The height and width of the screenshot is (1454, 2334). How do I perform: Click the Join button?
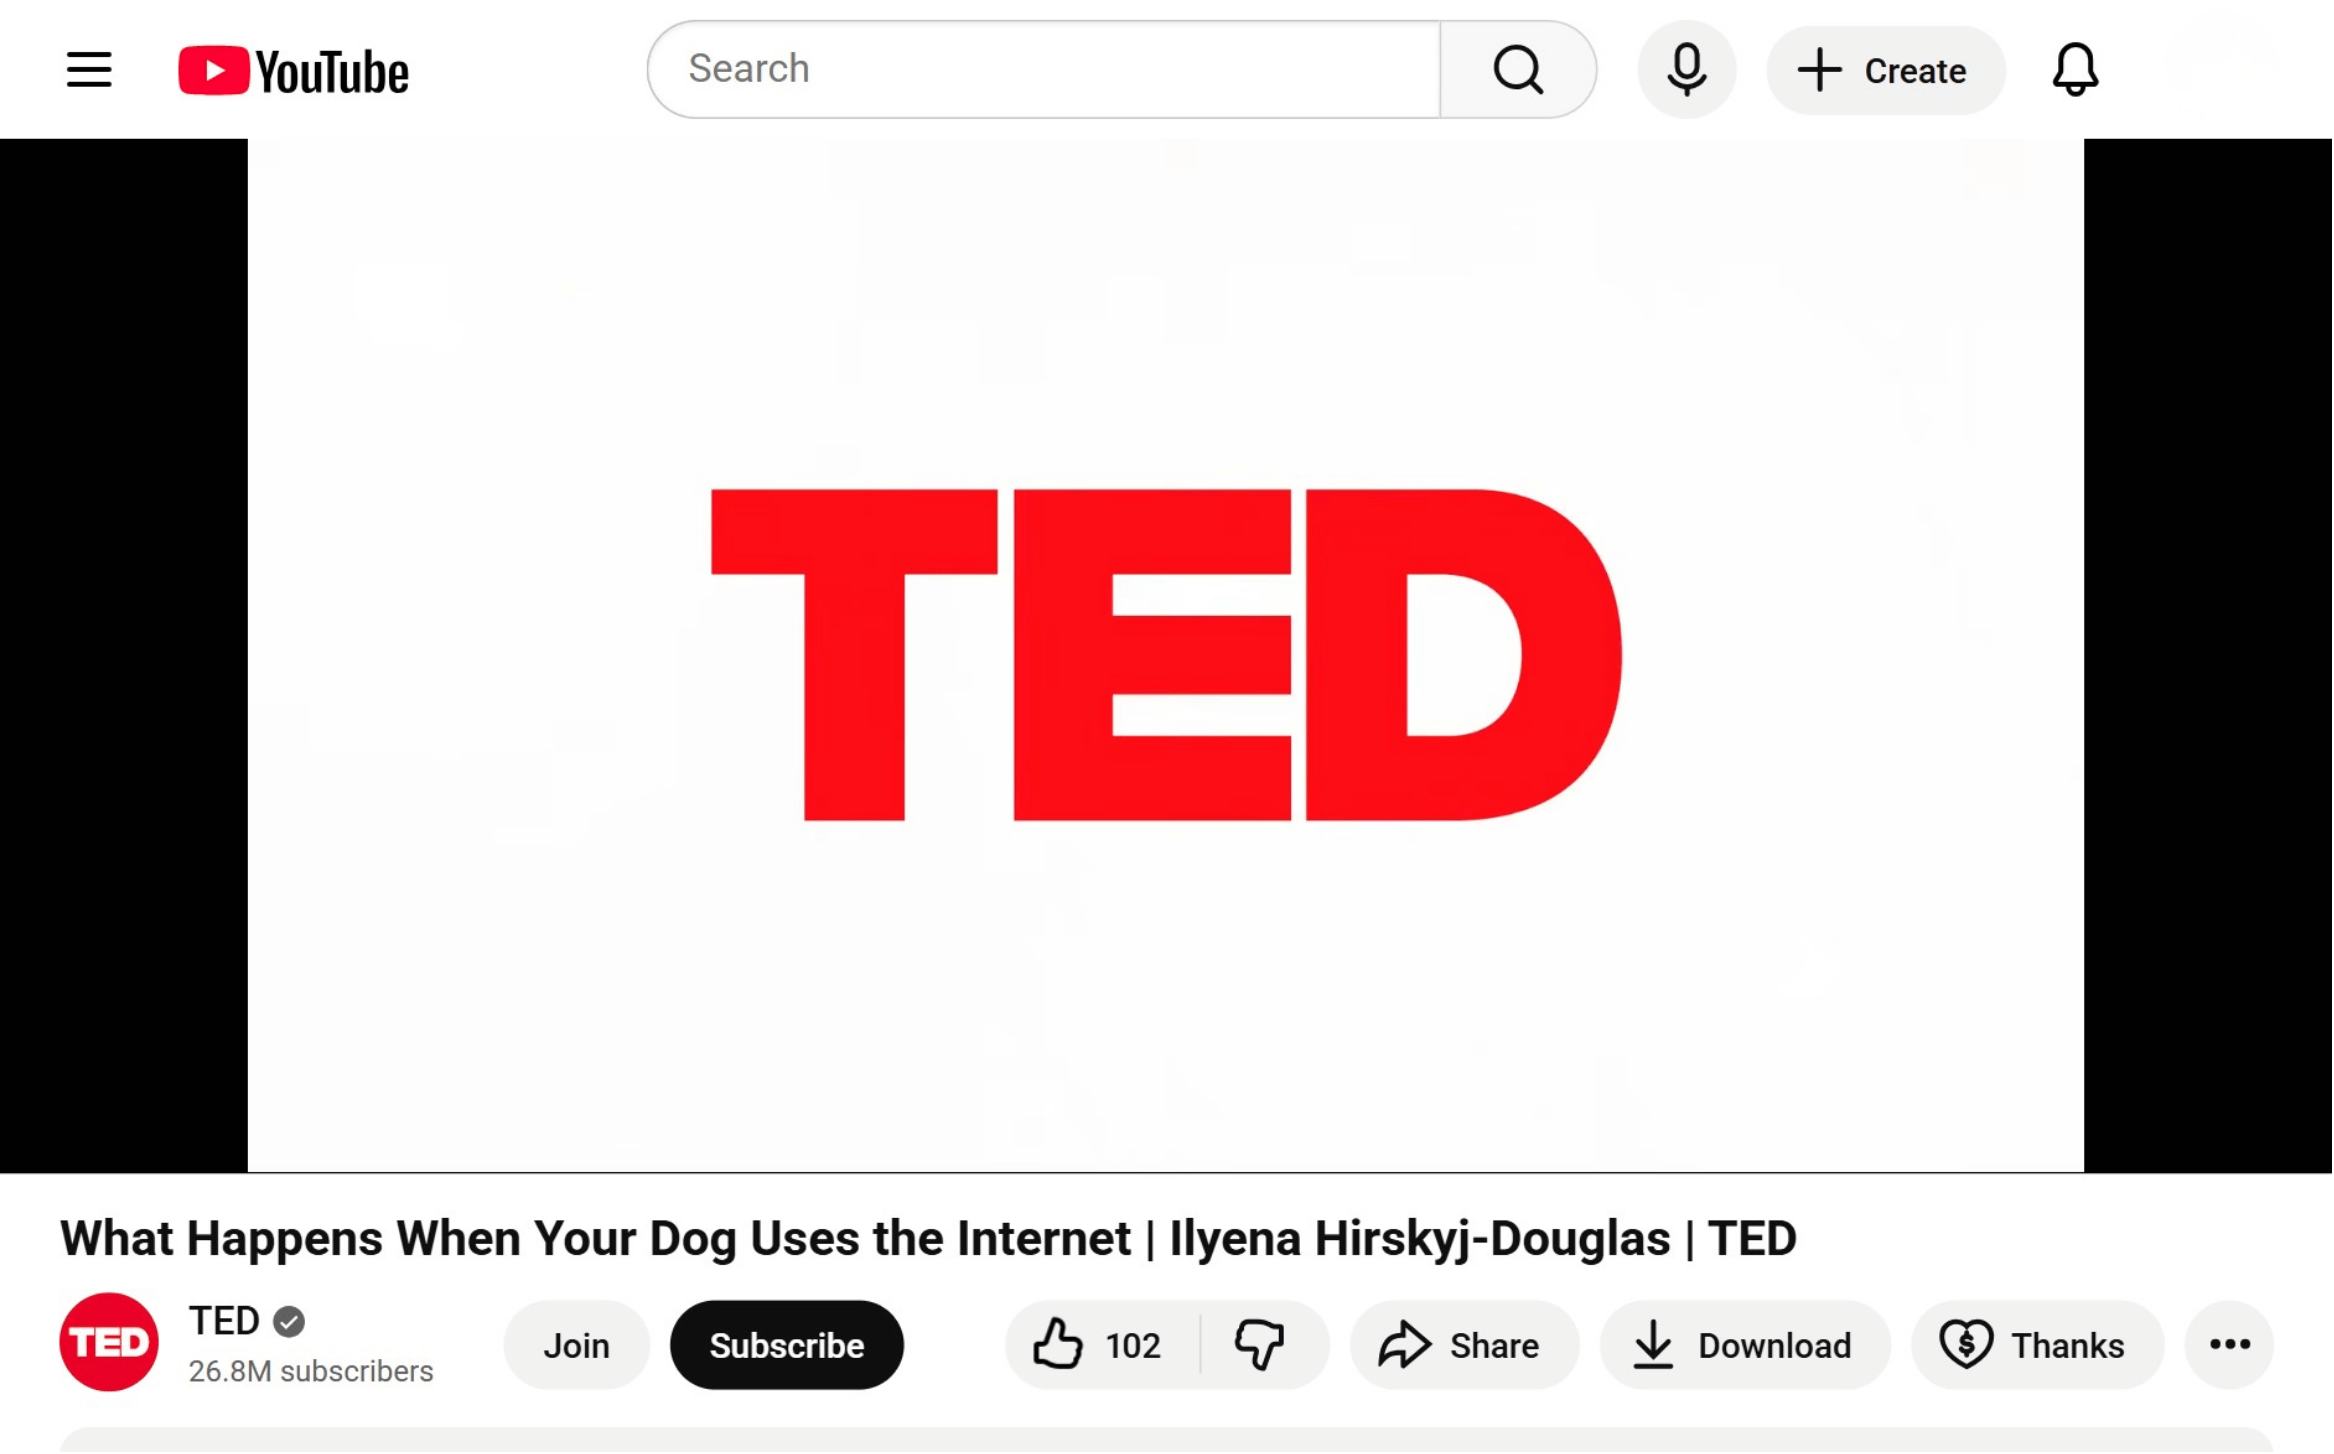tap(575, 1345)
